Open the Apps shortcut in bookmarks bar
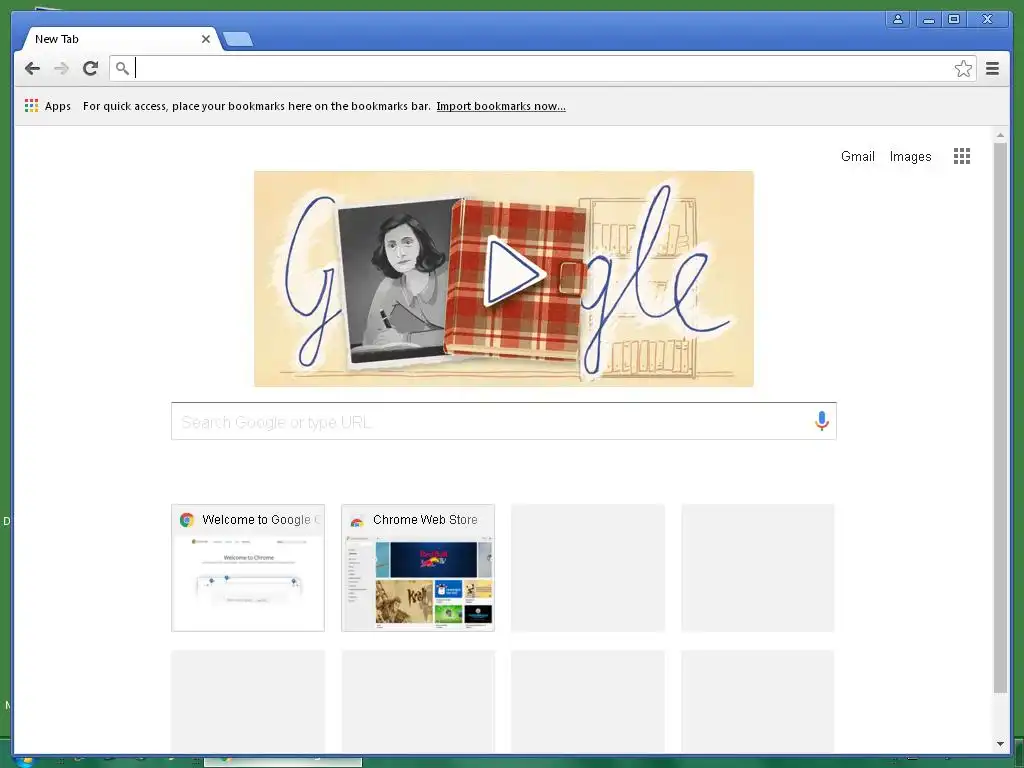The image size is (1024, 768). pos(48,106)
